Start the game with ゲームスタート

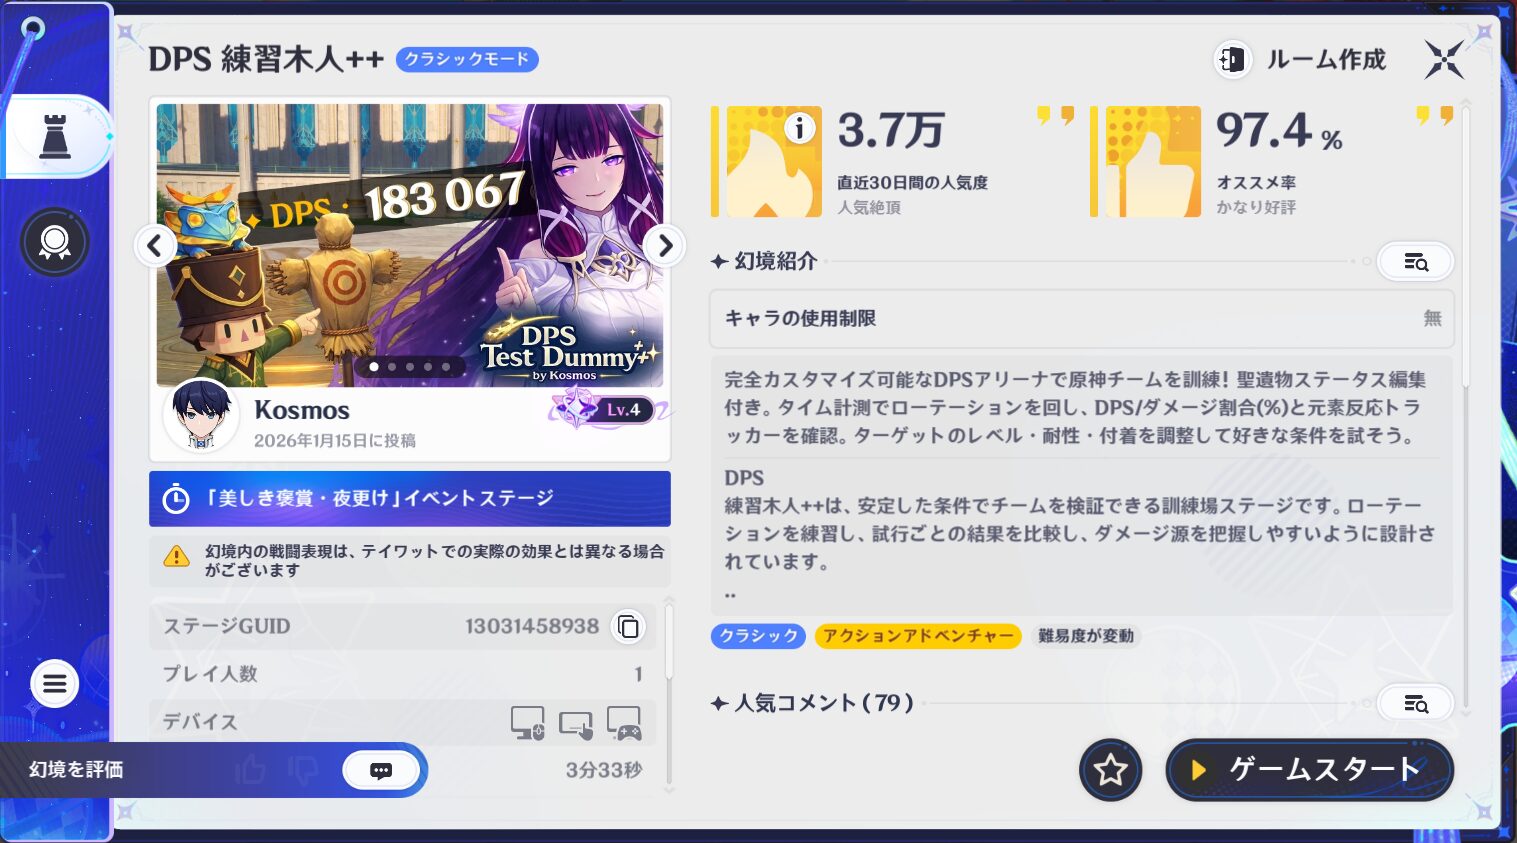pyautogui.click(x=1309, y=770)
